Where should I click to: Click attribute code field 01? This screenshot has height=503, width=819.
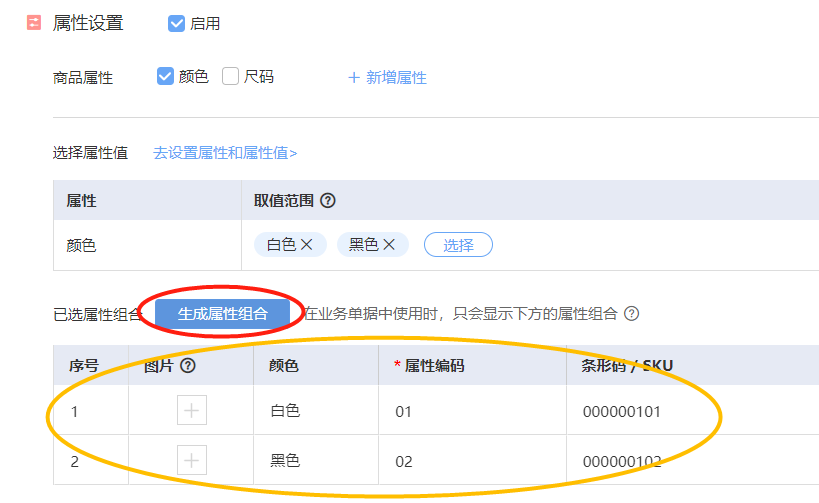click(x=472, y=411)
